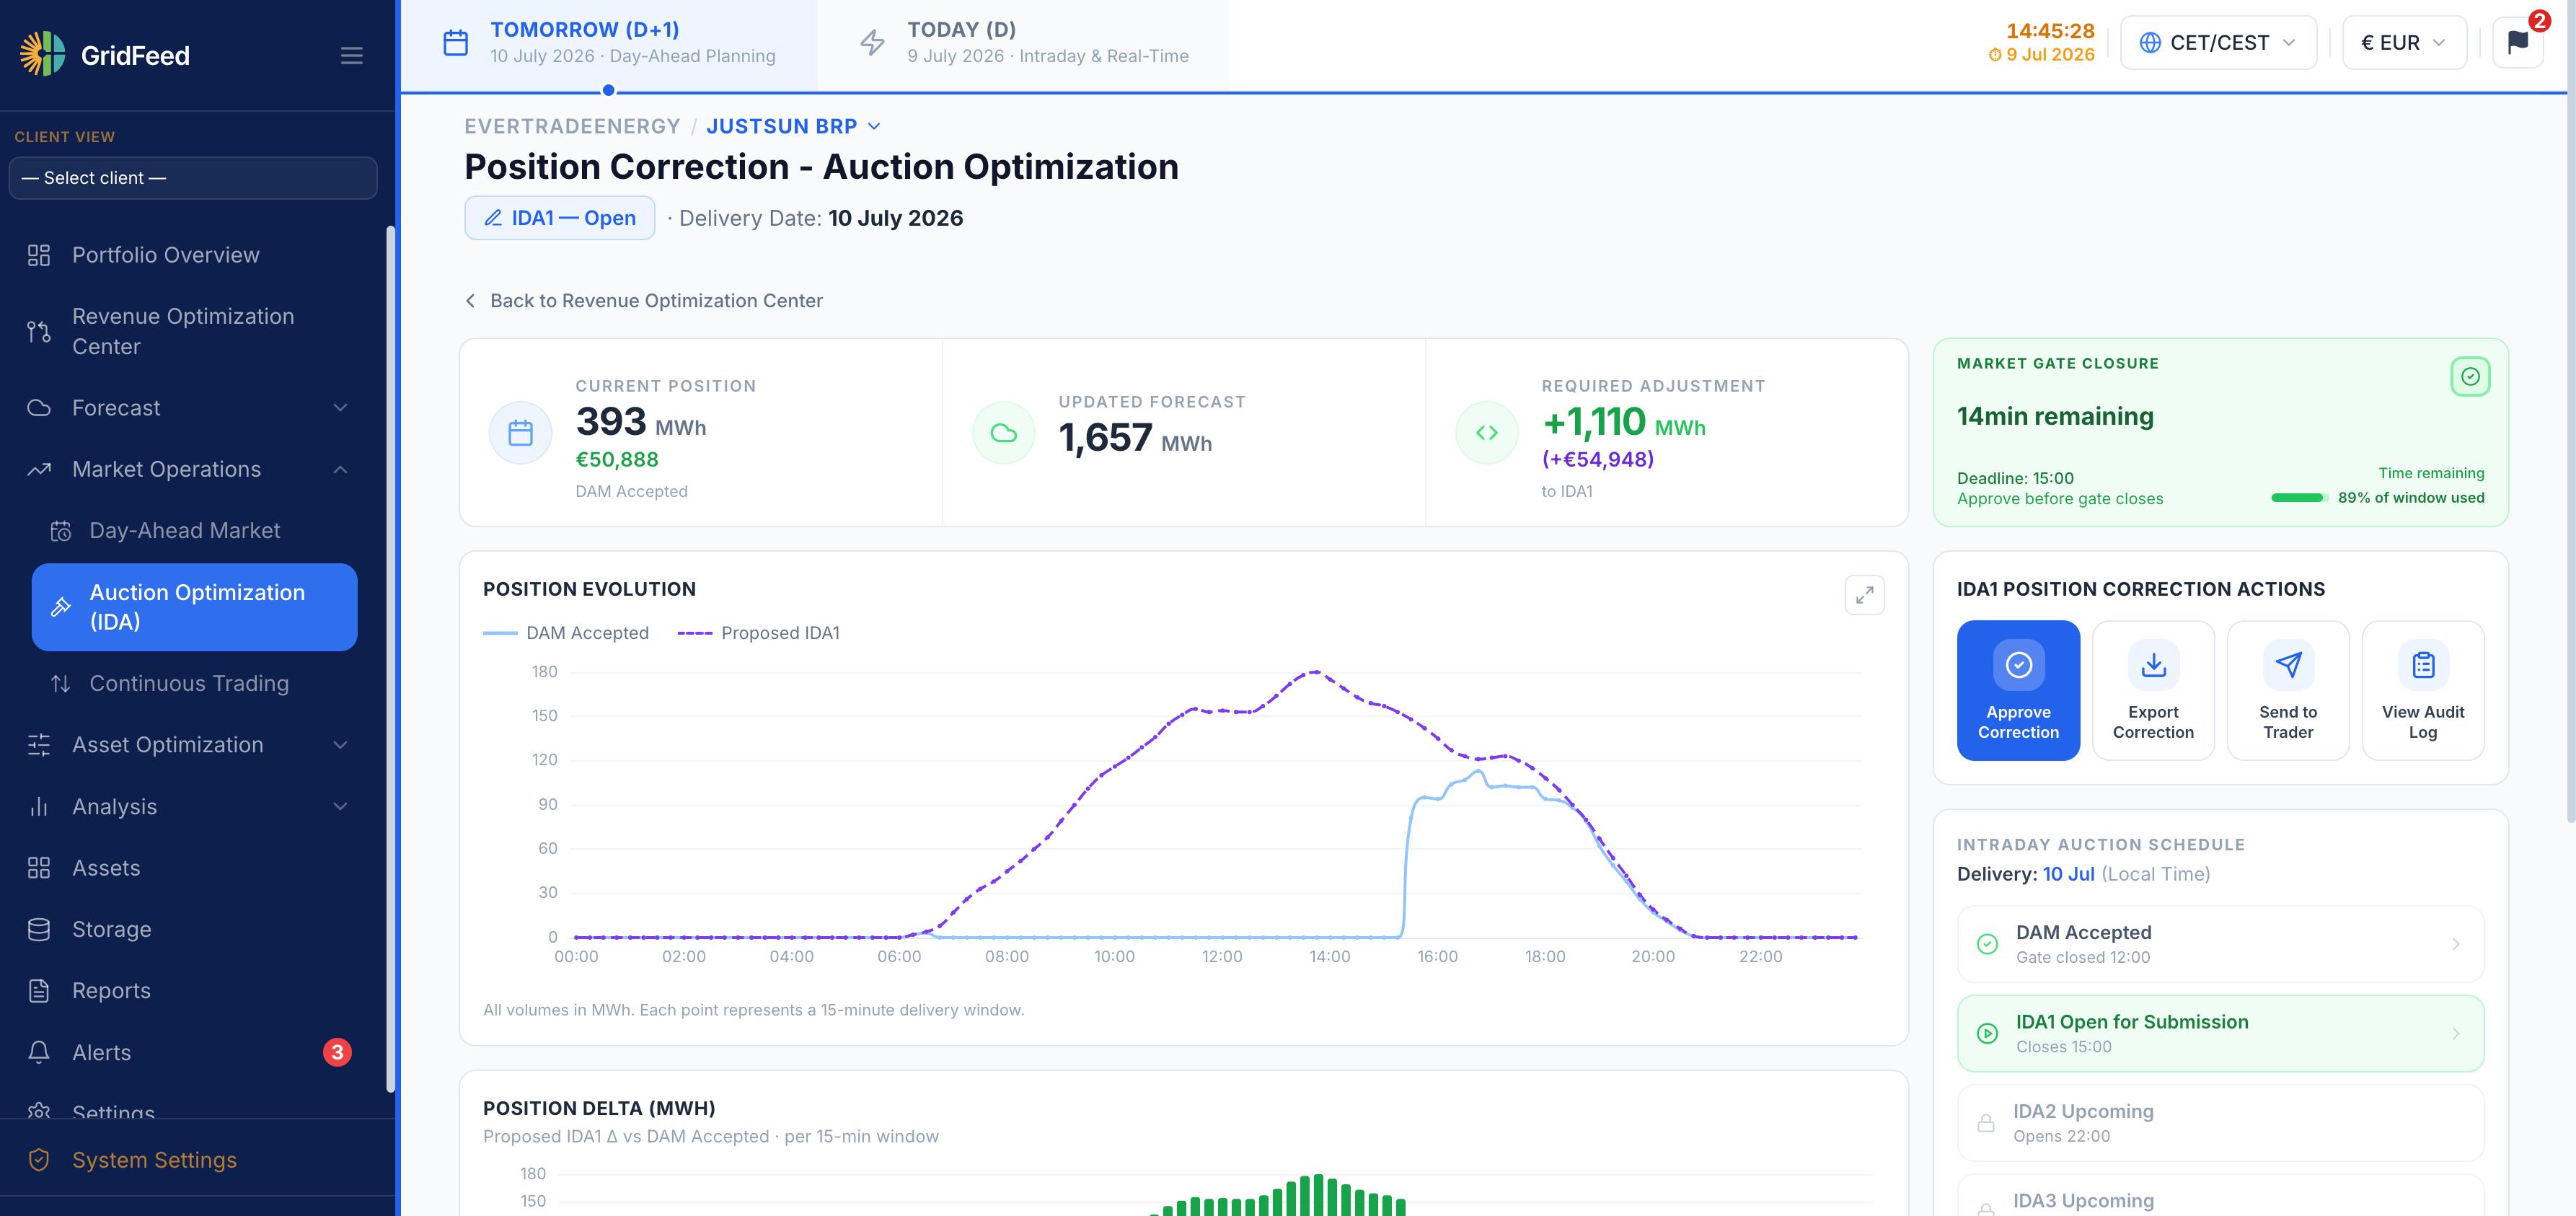Select Auction Optimization (IDA) sidebar item

pos(194,607)
